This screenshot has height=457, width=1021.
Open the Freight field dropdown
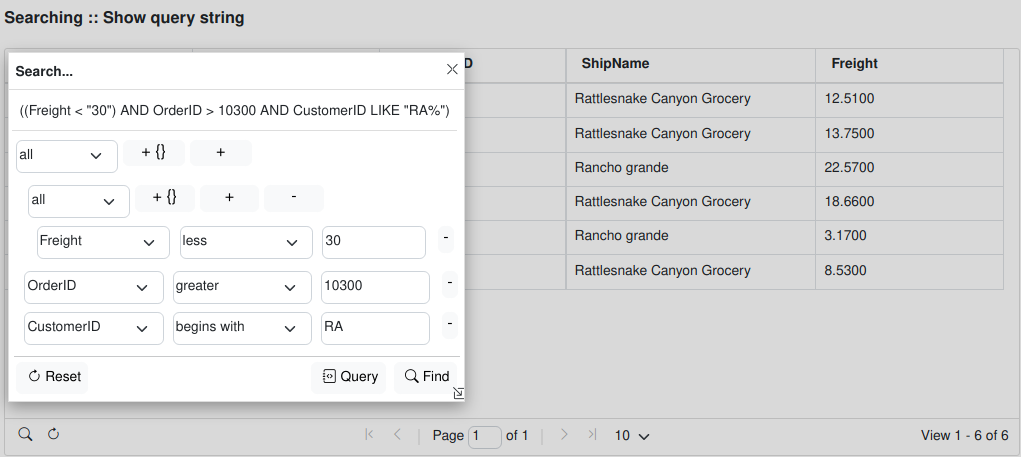pos(103,242)
